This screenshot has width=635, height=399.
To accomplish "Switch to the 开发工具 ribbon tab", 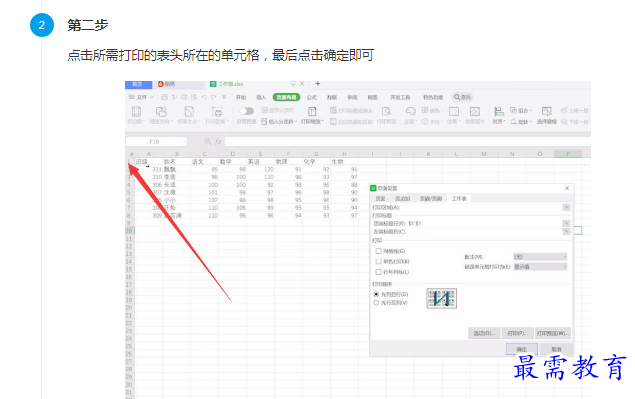I will 400,97.
